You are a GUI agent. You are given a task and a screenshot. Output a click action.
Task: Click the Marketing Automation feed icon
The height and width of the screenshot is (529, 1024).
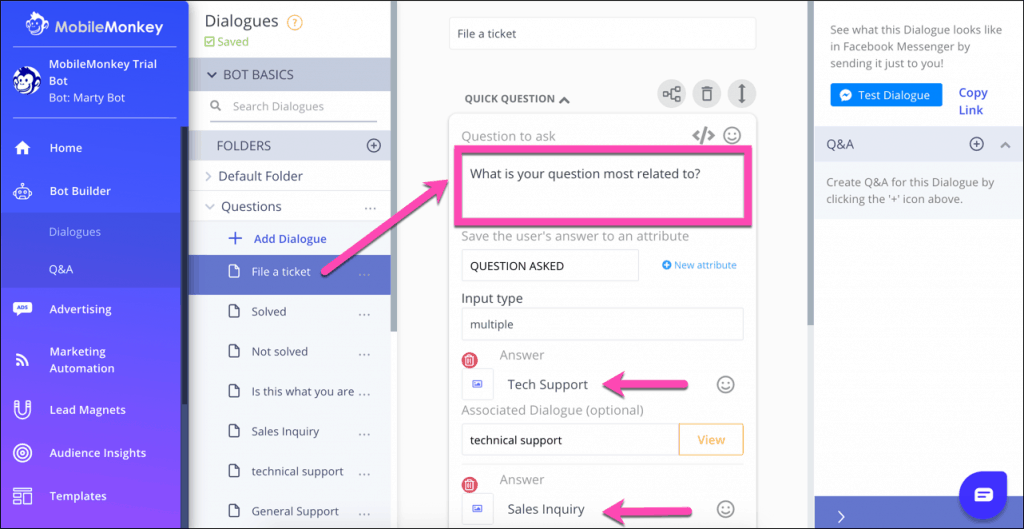[22, 360]
